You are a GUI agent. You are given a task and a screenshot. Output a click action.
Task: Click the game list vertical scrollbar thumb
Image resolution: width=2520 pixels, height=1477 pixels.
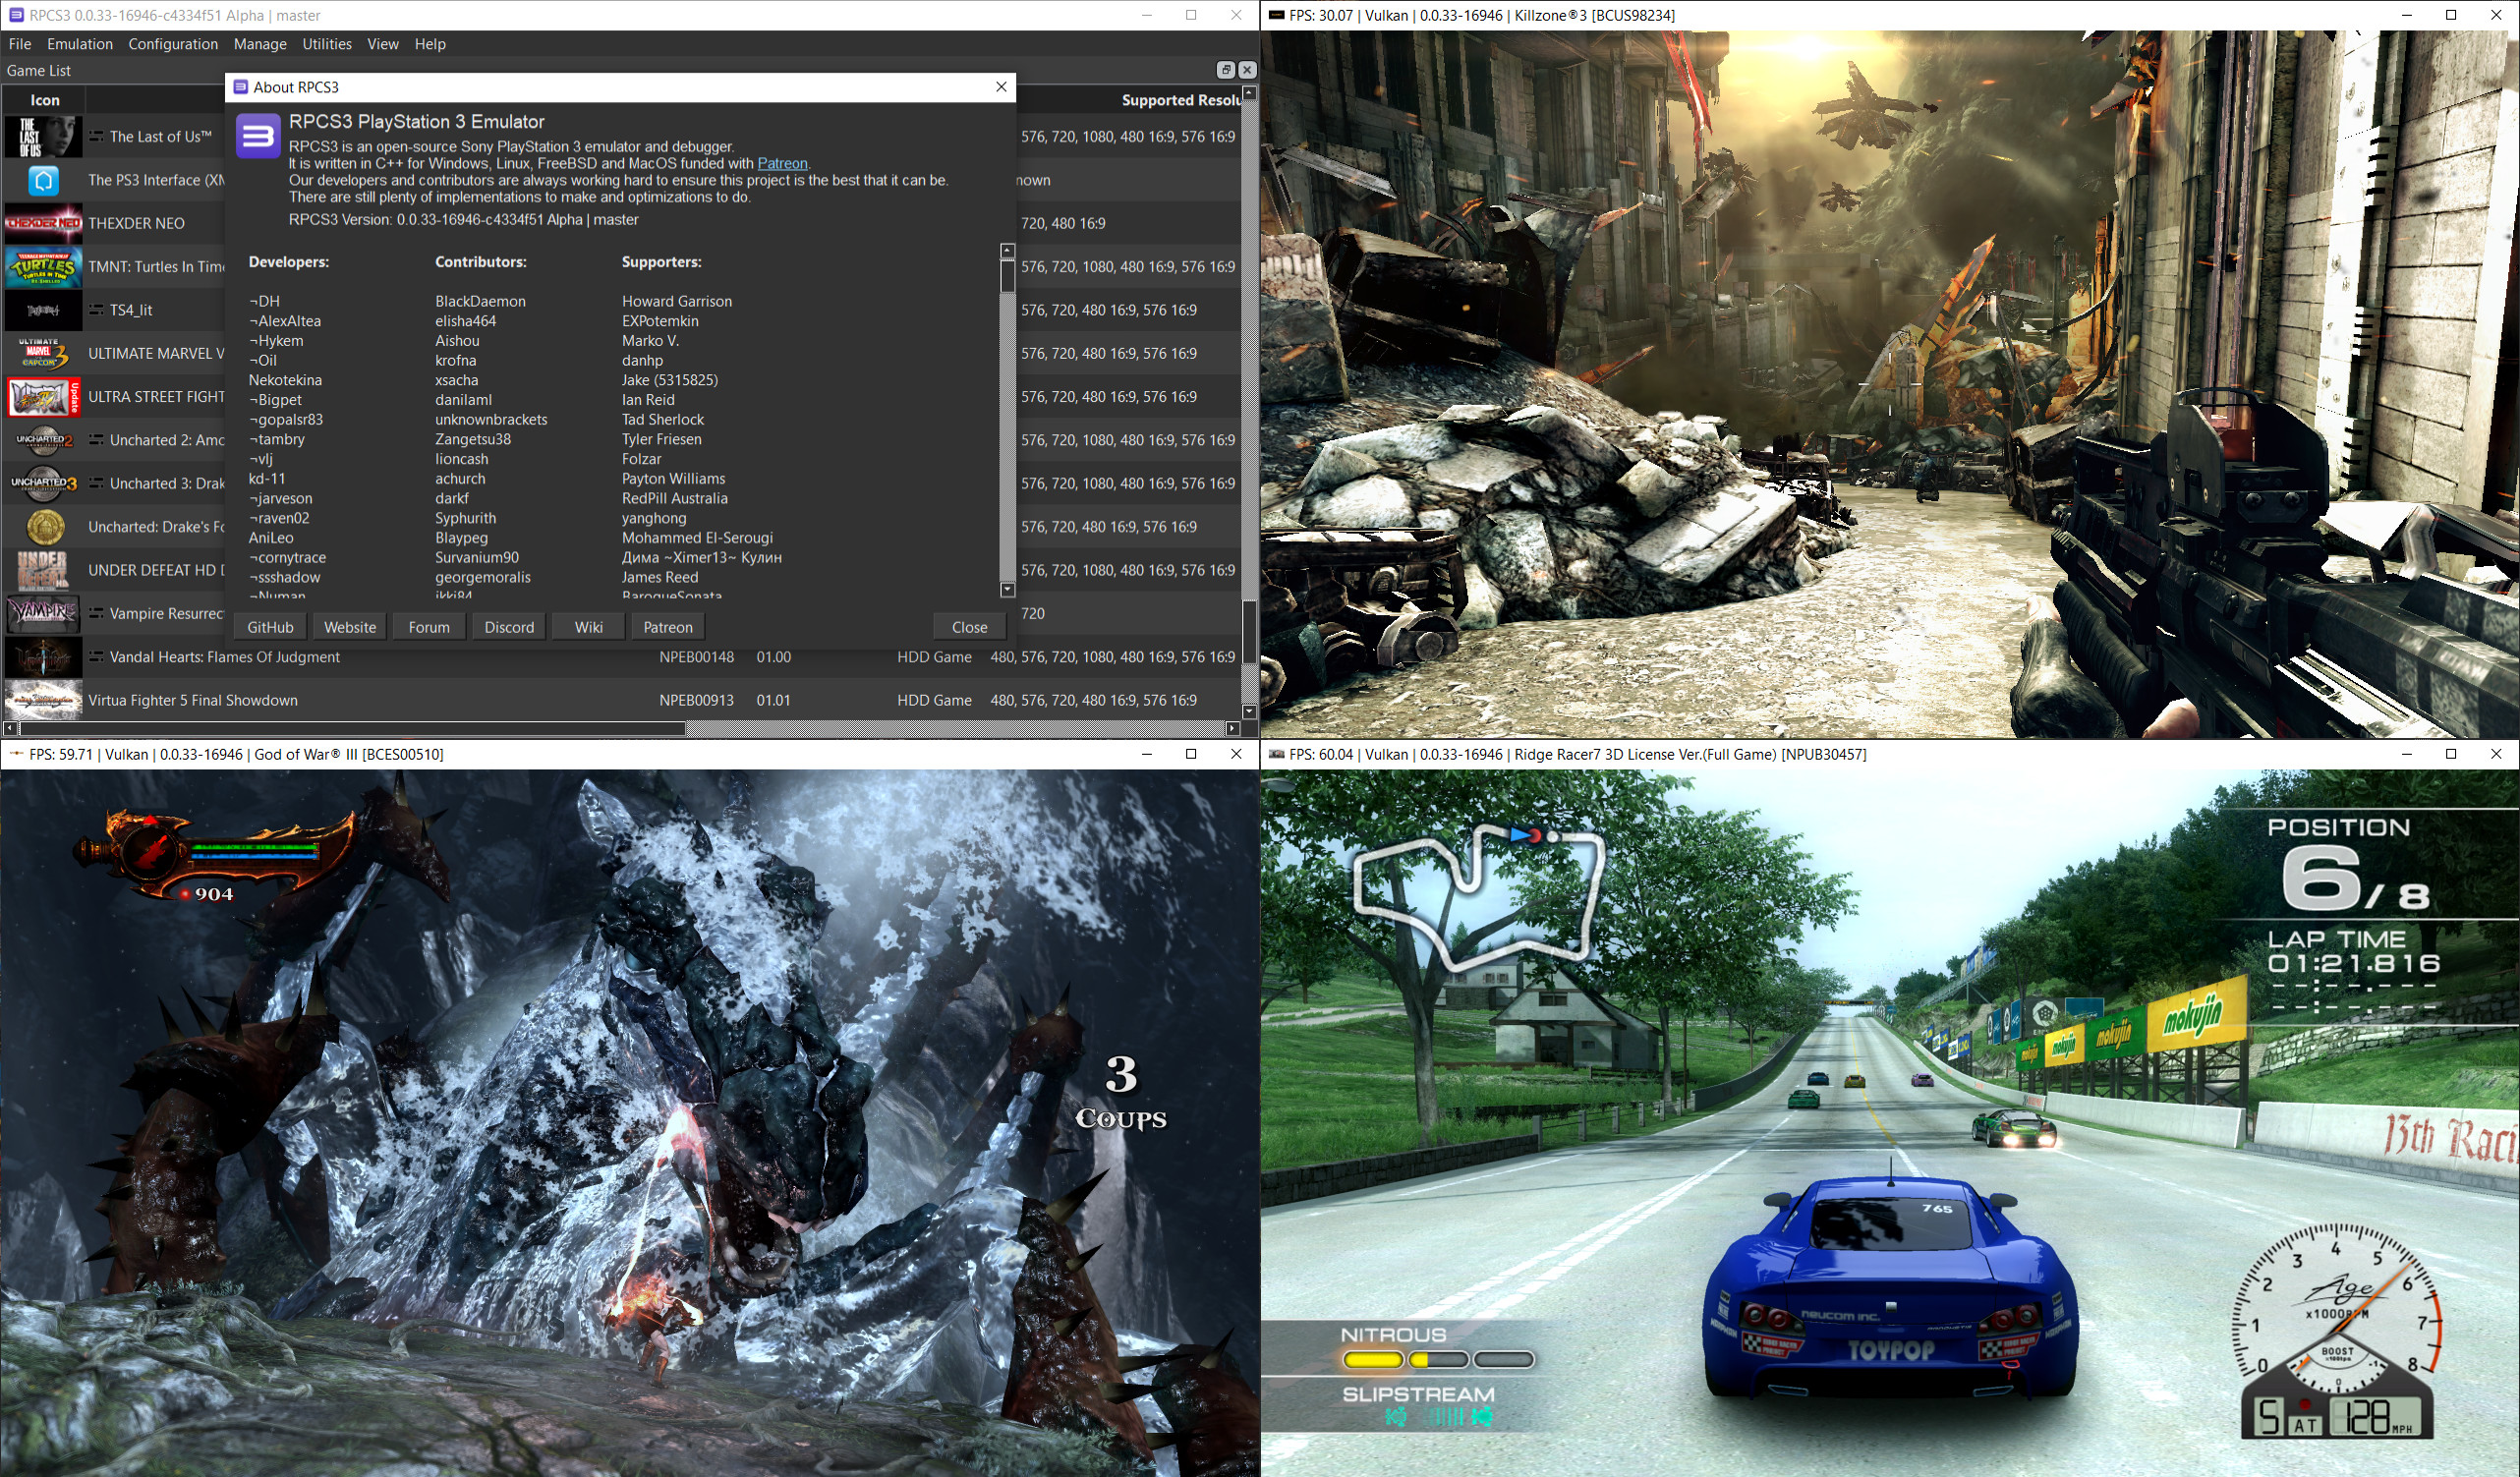pyautogui.click(x=1249, y=631)
